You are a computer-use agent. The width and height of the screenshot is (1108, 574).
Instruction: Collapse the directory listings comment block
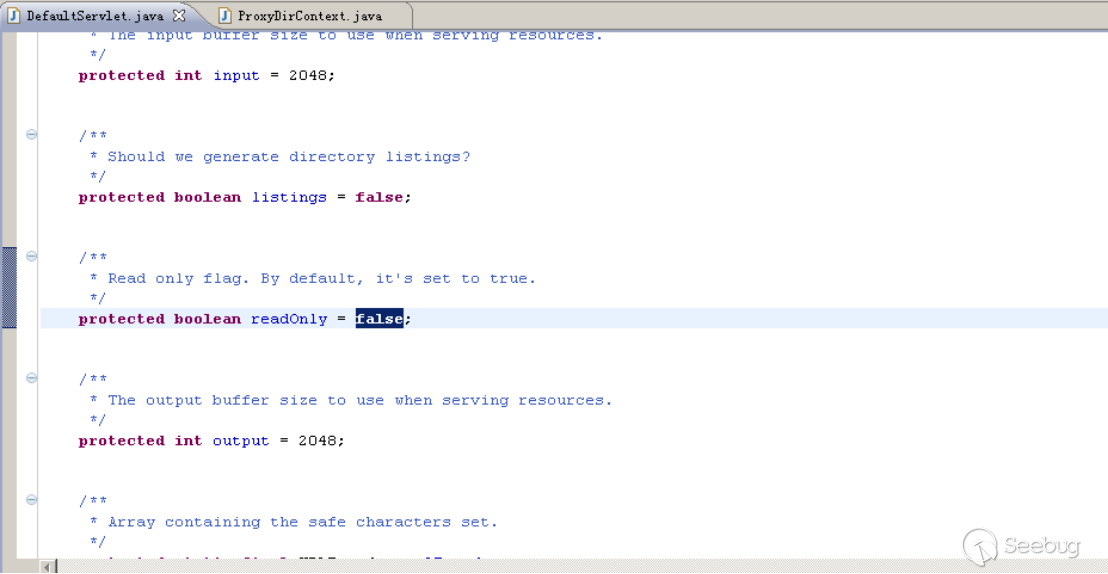[x=32, y=135]
